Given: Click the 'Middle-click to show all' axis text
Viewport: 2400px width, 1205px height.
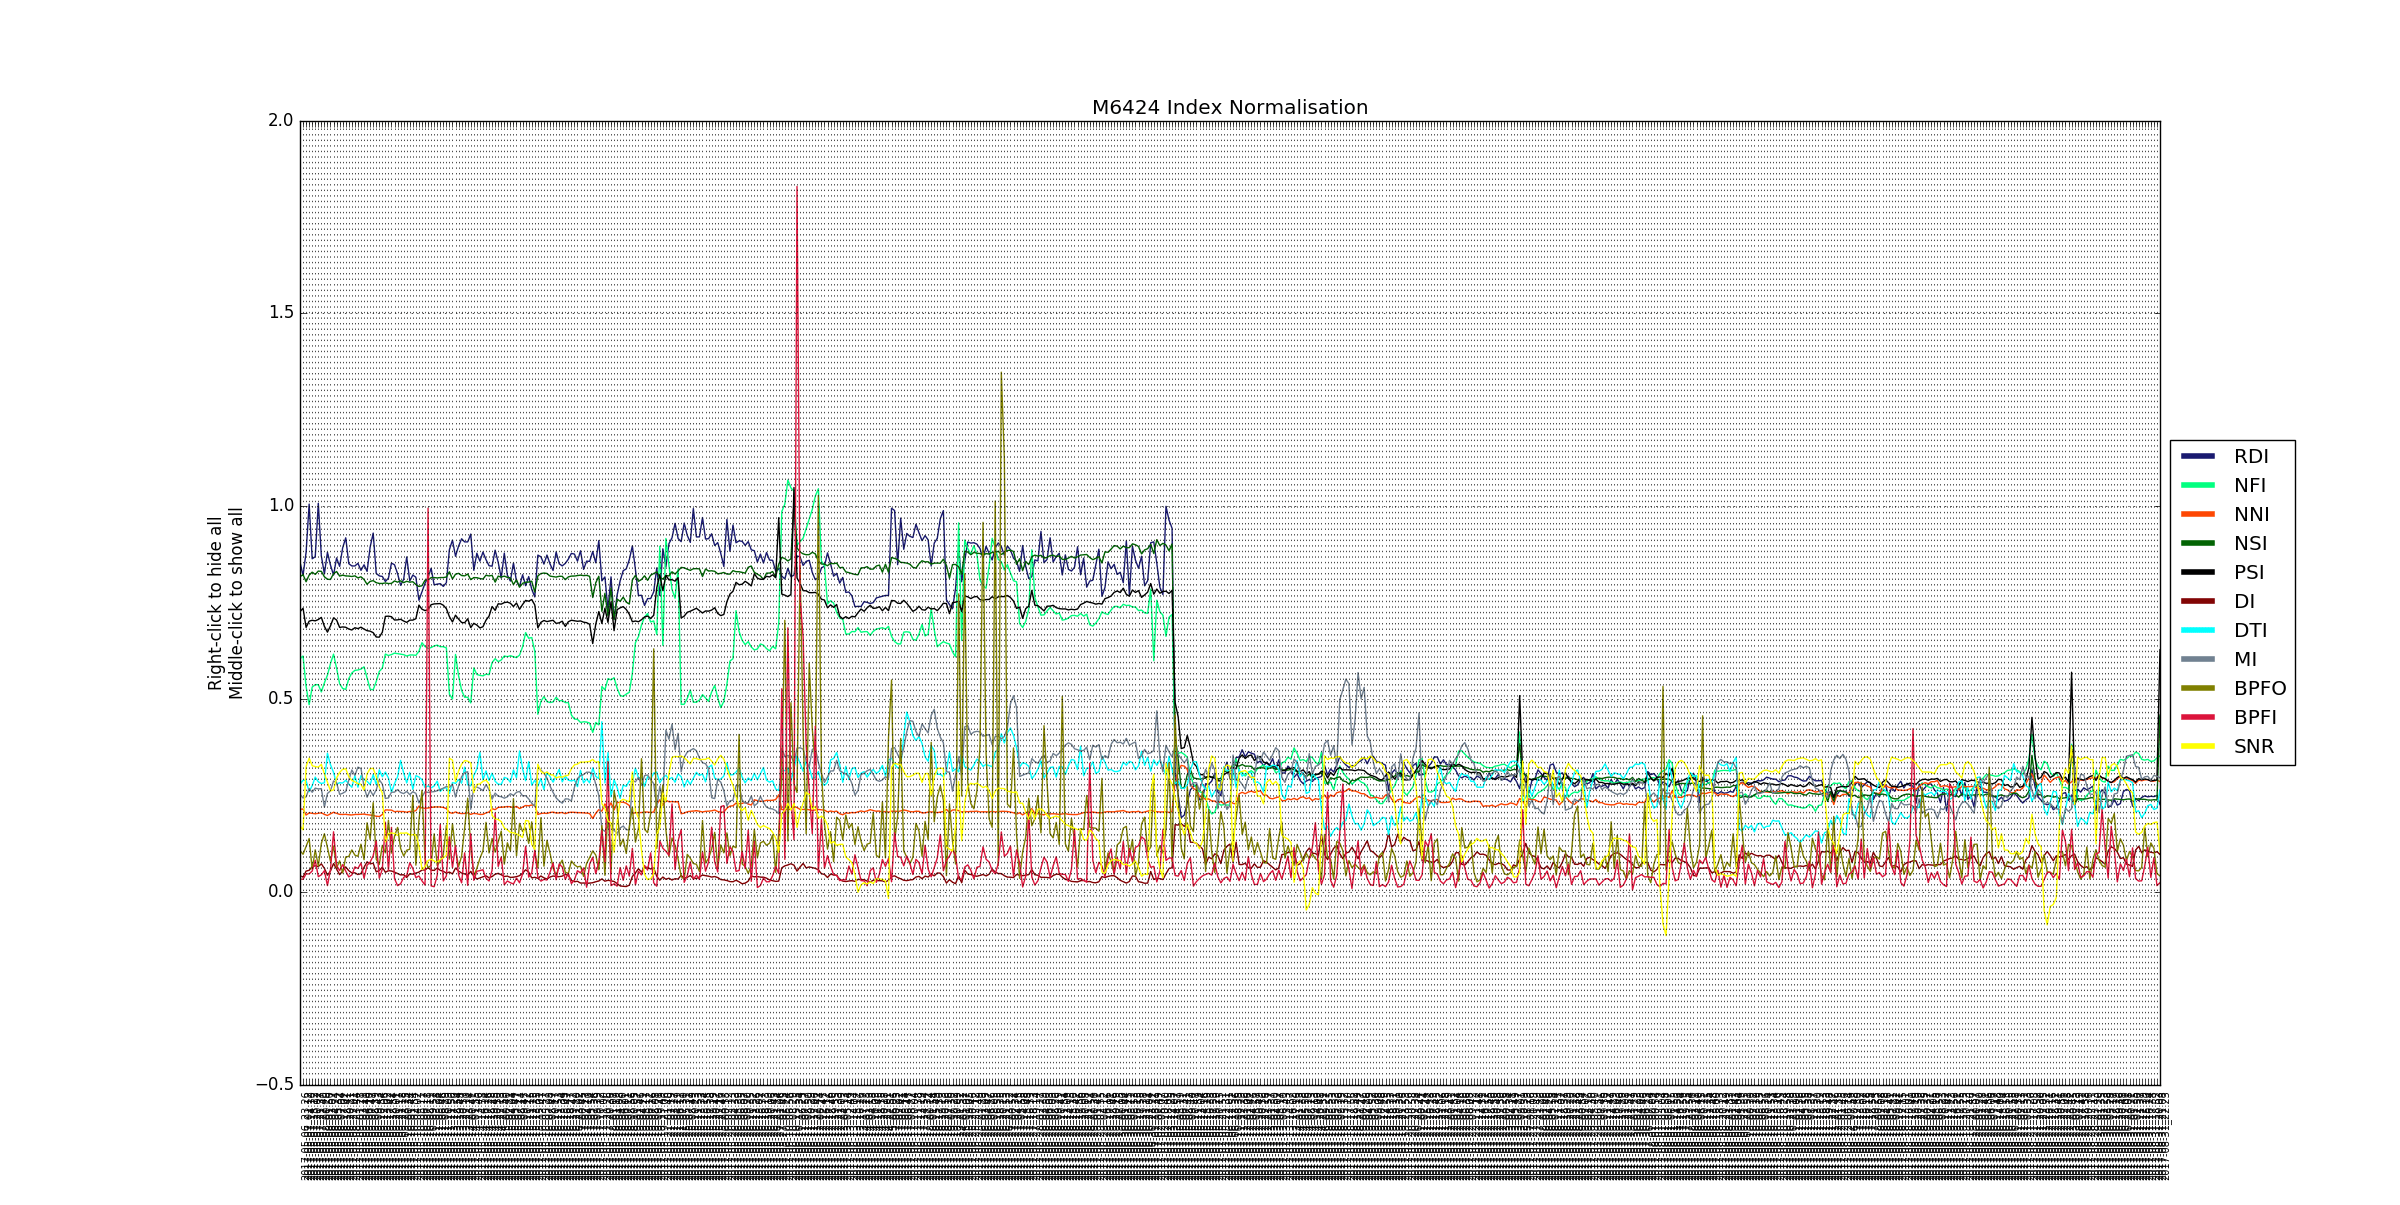Looking at the screenshot, I should coord(236,603).
